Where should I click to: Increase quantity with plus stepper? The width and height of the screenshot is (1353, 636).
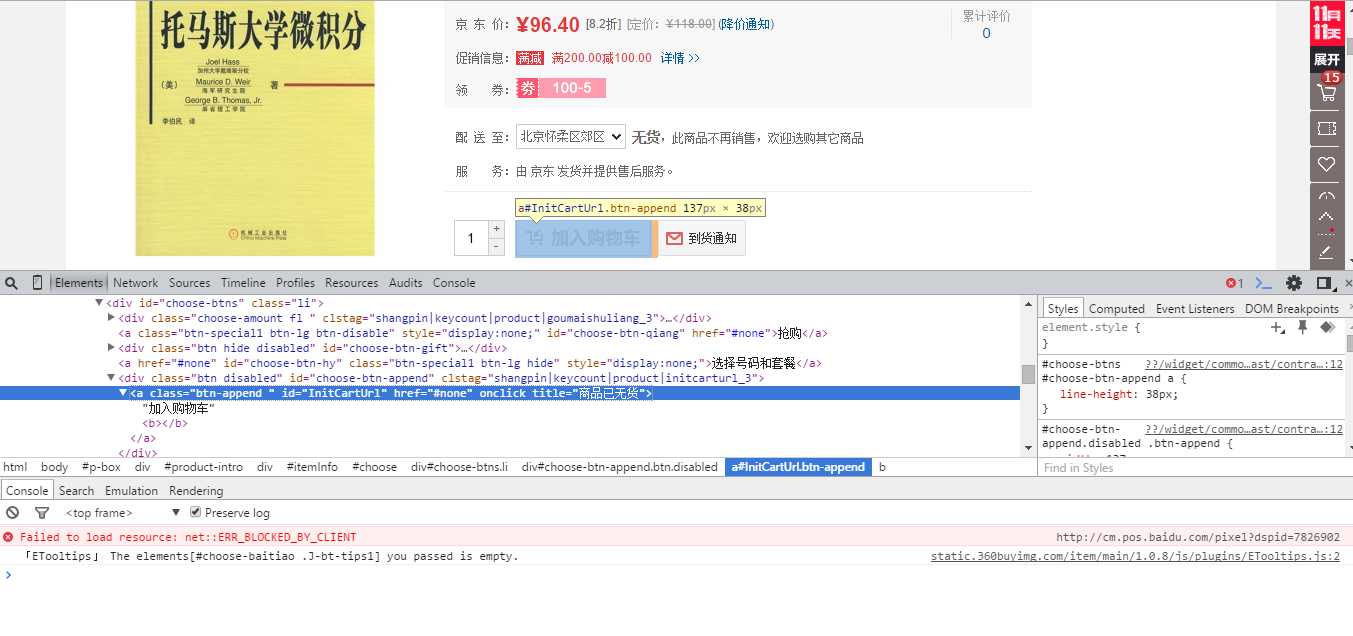(496, 229)
